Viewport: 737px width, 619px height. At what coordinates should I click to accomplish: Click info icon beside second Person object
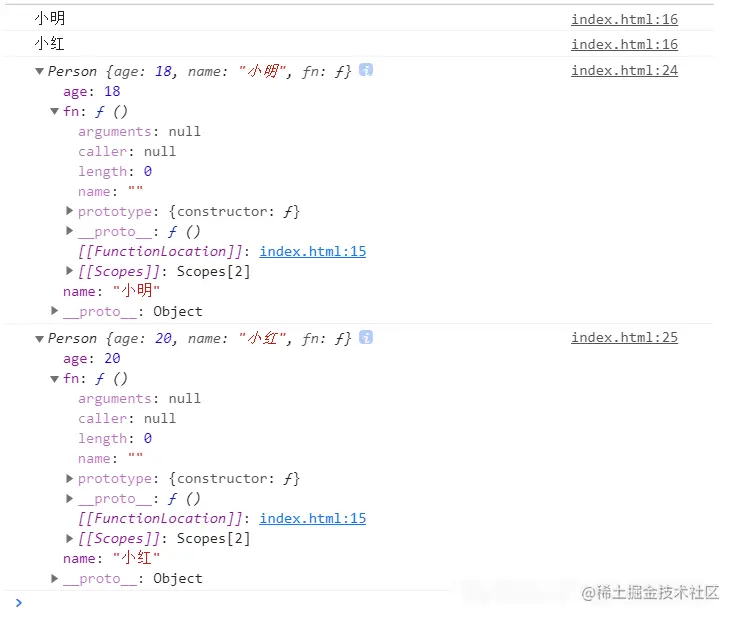366,337
